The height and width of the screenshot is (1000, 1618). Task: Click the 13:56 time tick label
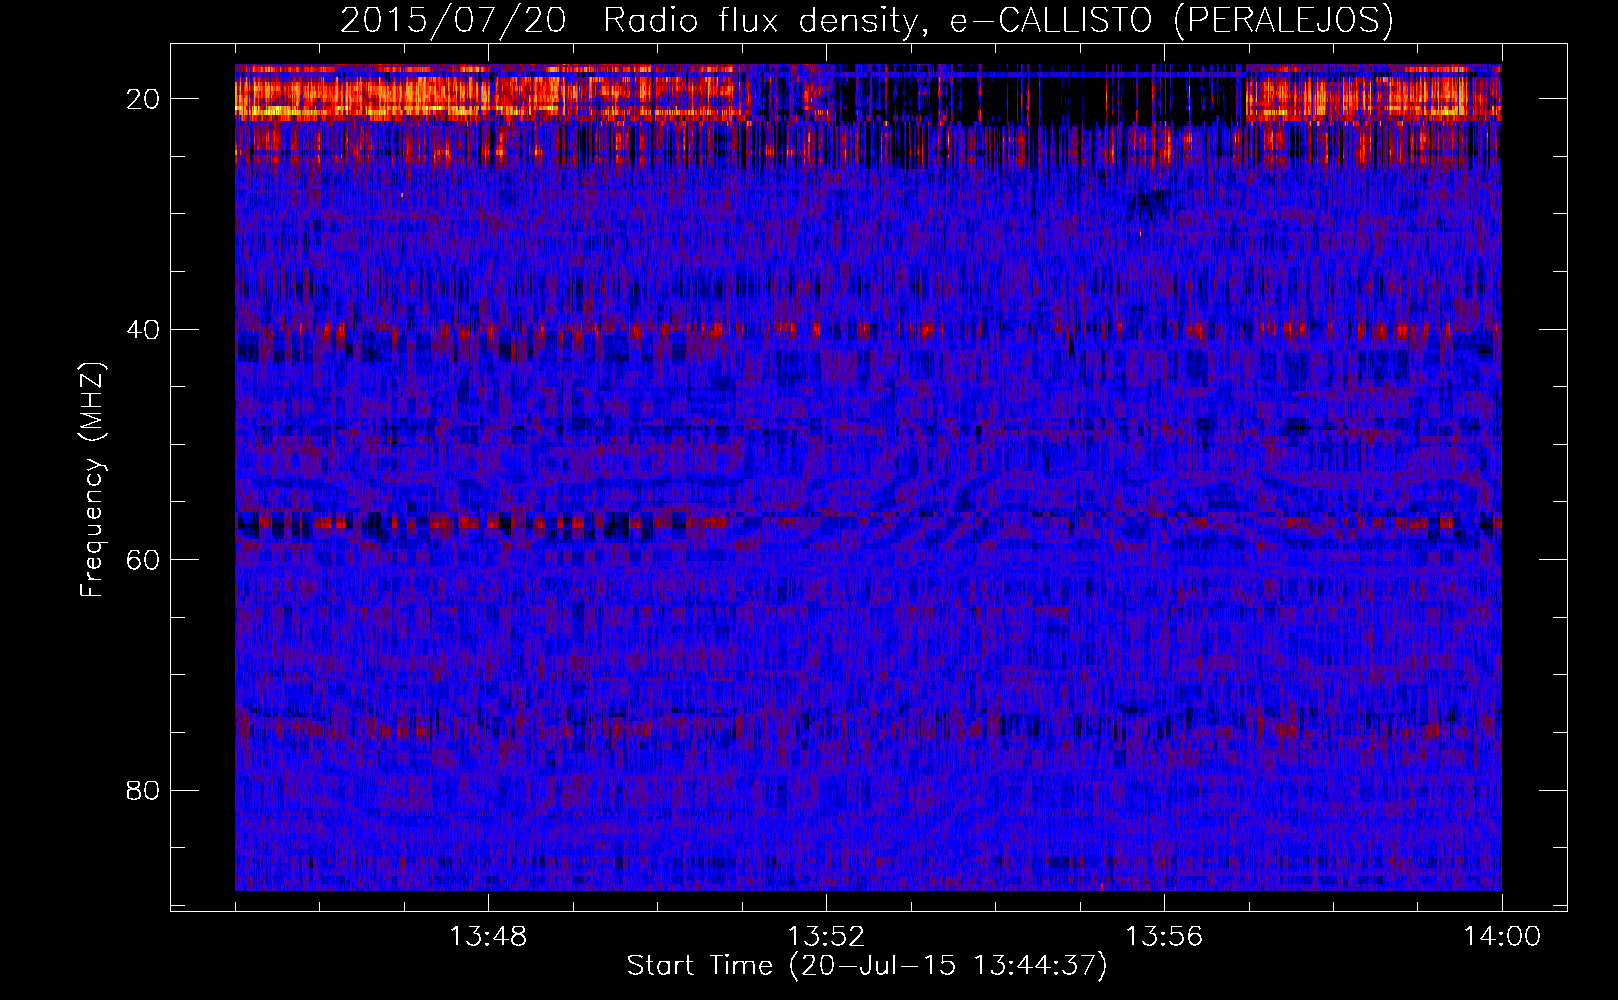coord(1164,936)
